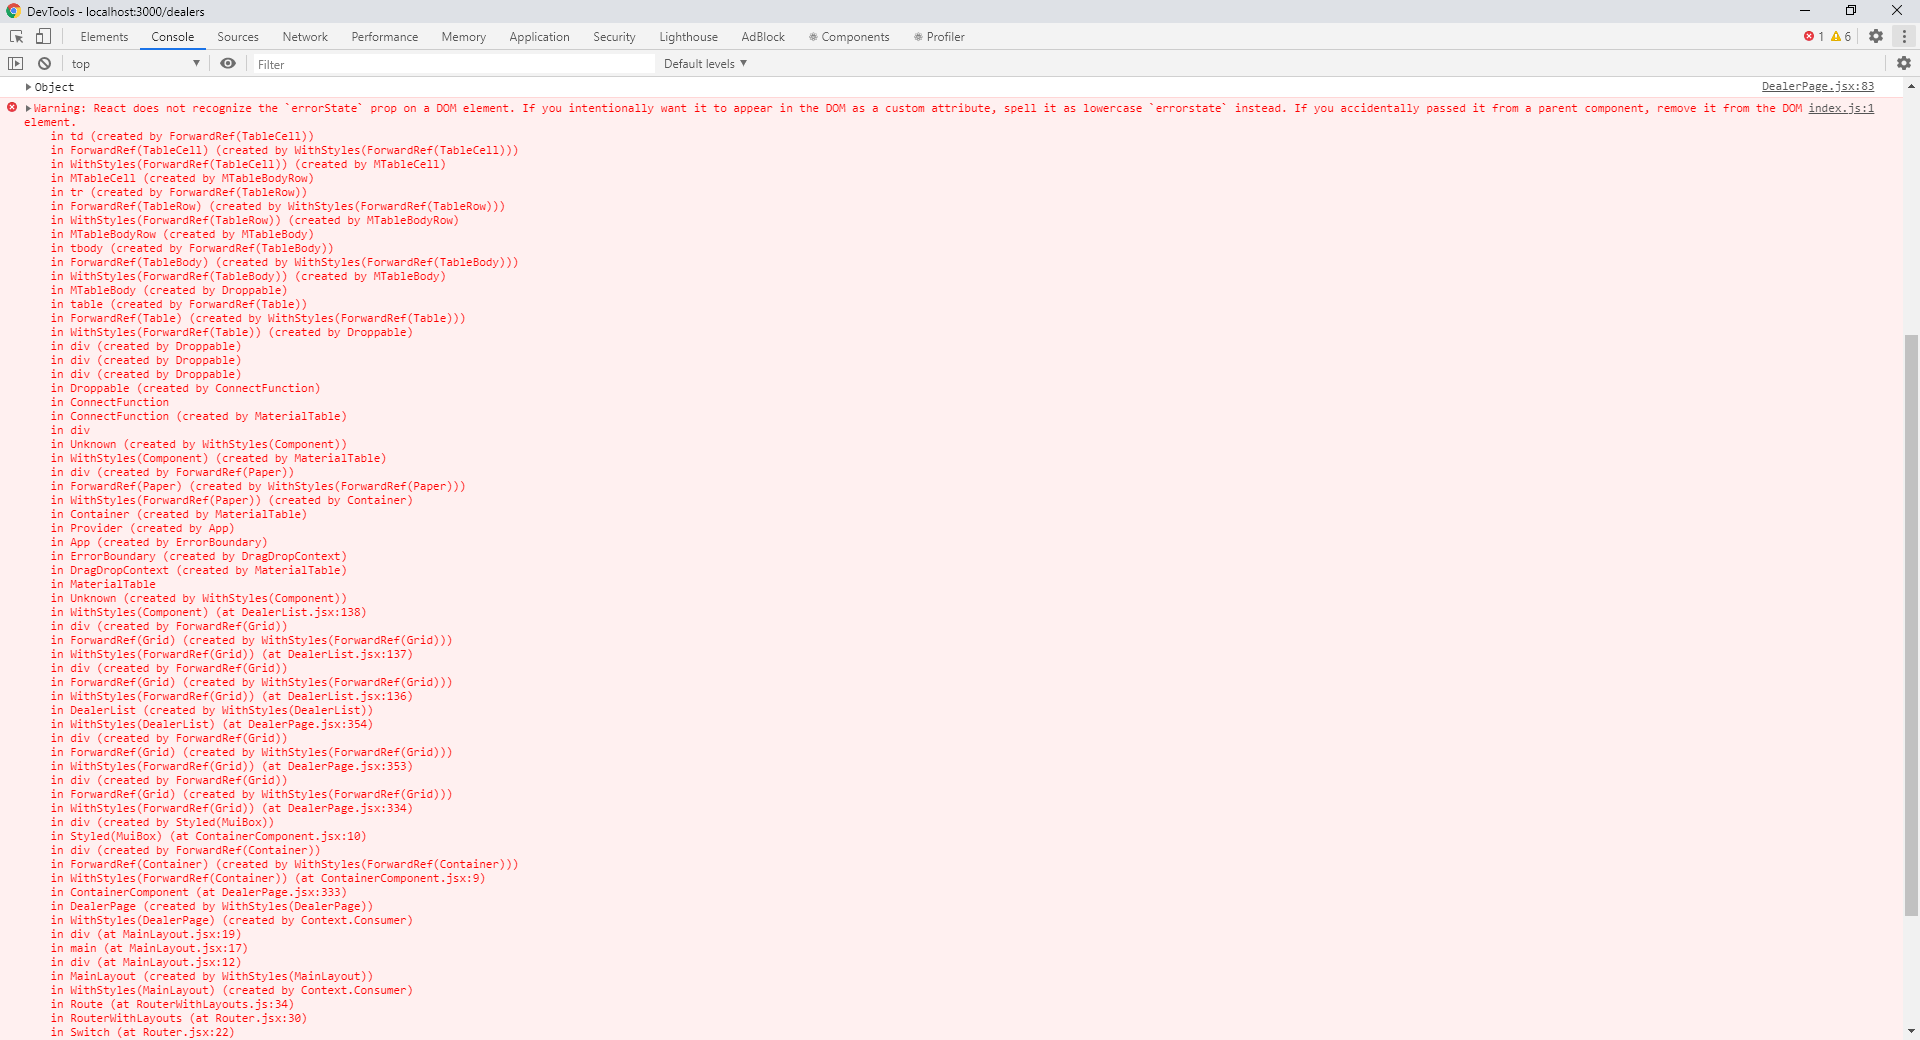Viewport: 1920px width, 1040px height.
Task: Click the 'at DealerPage.jsx:354' stack line
Action: tap(212, 724)
